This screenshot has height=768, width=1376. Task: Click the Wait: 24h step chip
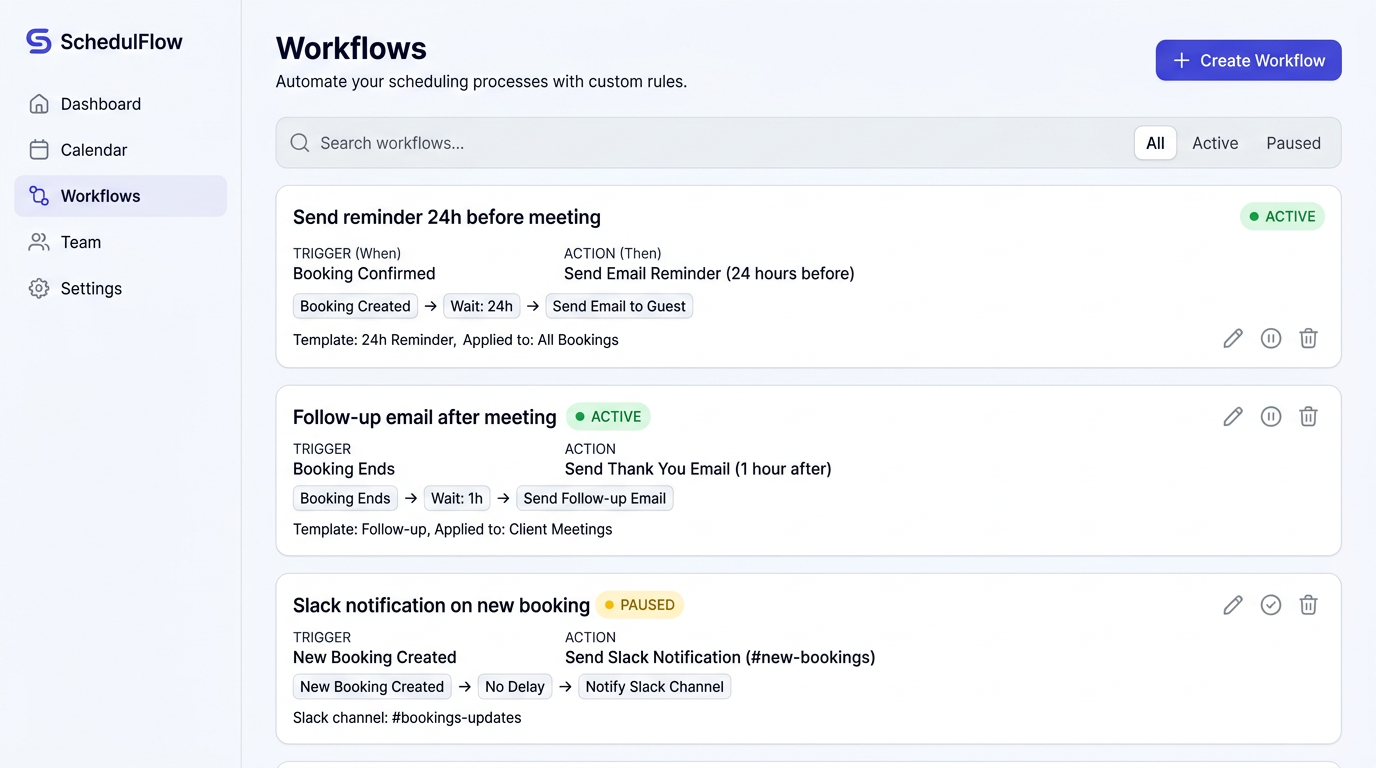click(481, 306)
